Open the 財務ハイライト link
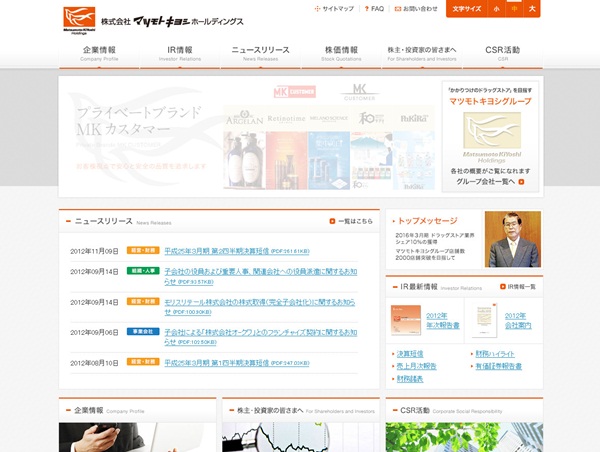Screen dimensions: 600x452 (x=495, y=354)
